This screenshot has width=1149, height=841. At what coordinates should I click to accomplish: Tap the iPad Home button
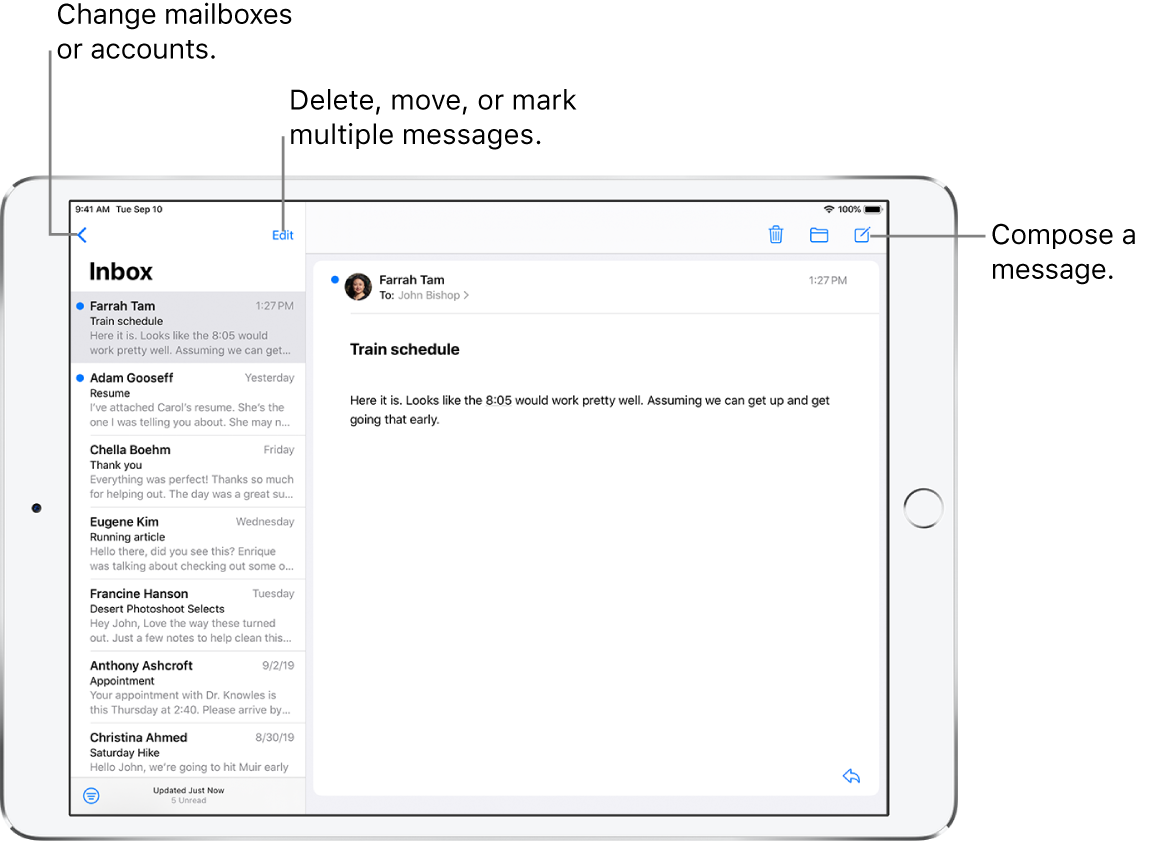pyautogui.click(x=923, y=508)
